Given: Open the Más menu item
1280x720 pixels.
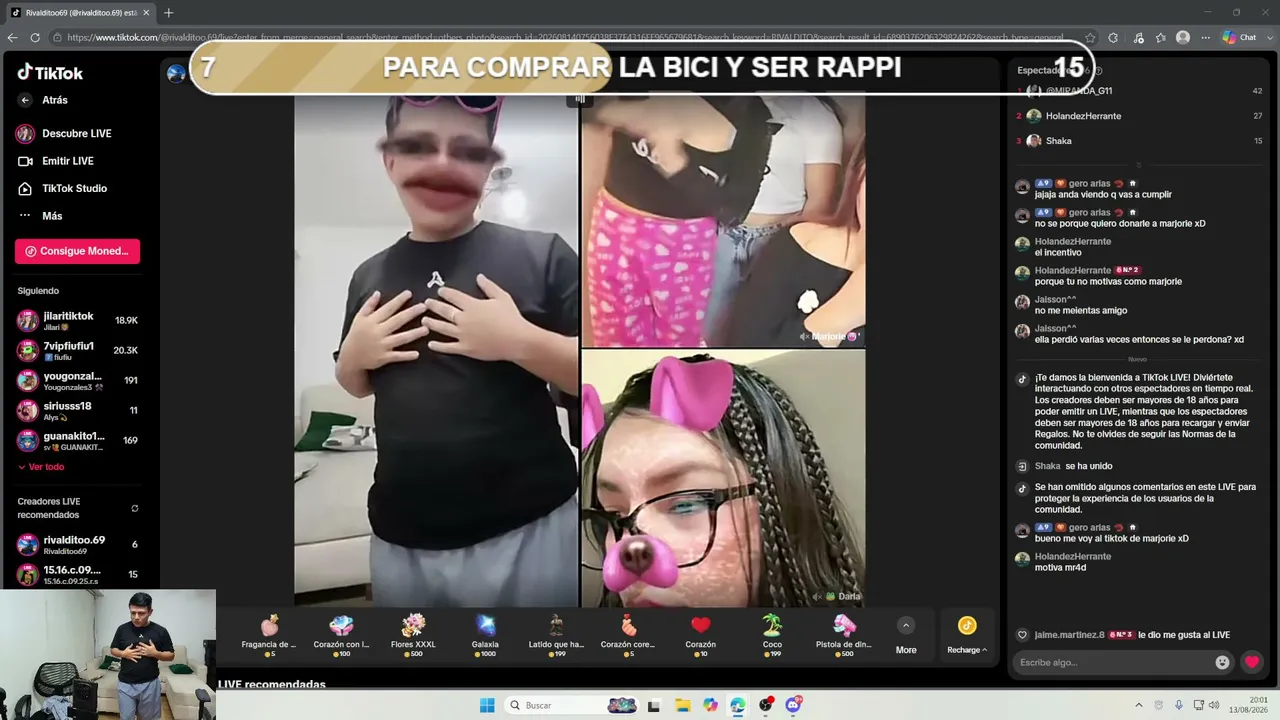Looking at the screenshot, I should 40,216.
